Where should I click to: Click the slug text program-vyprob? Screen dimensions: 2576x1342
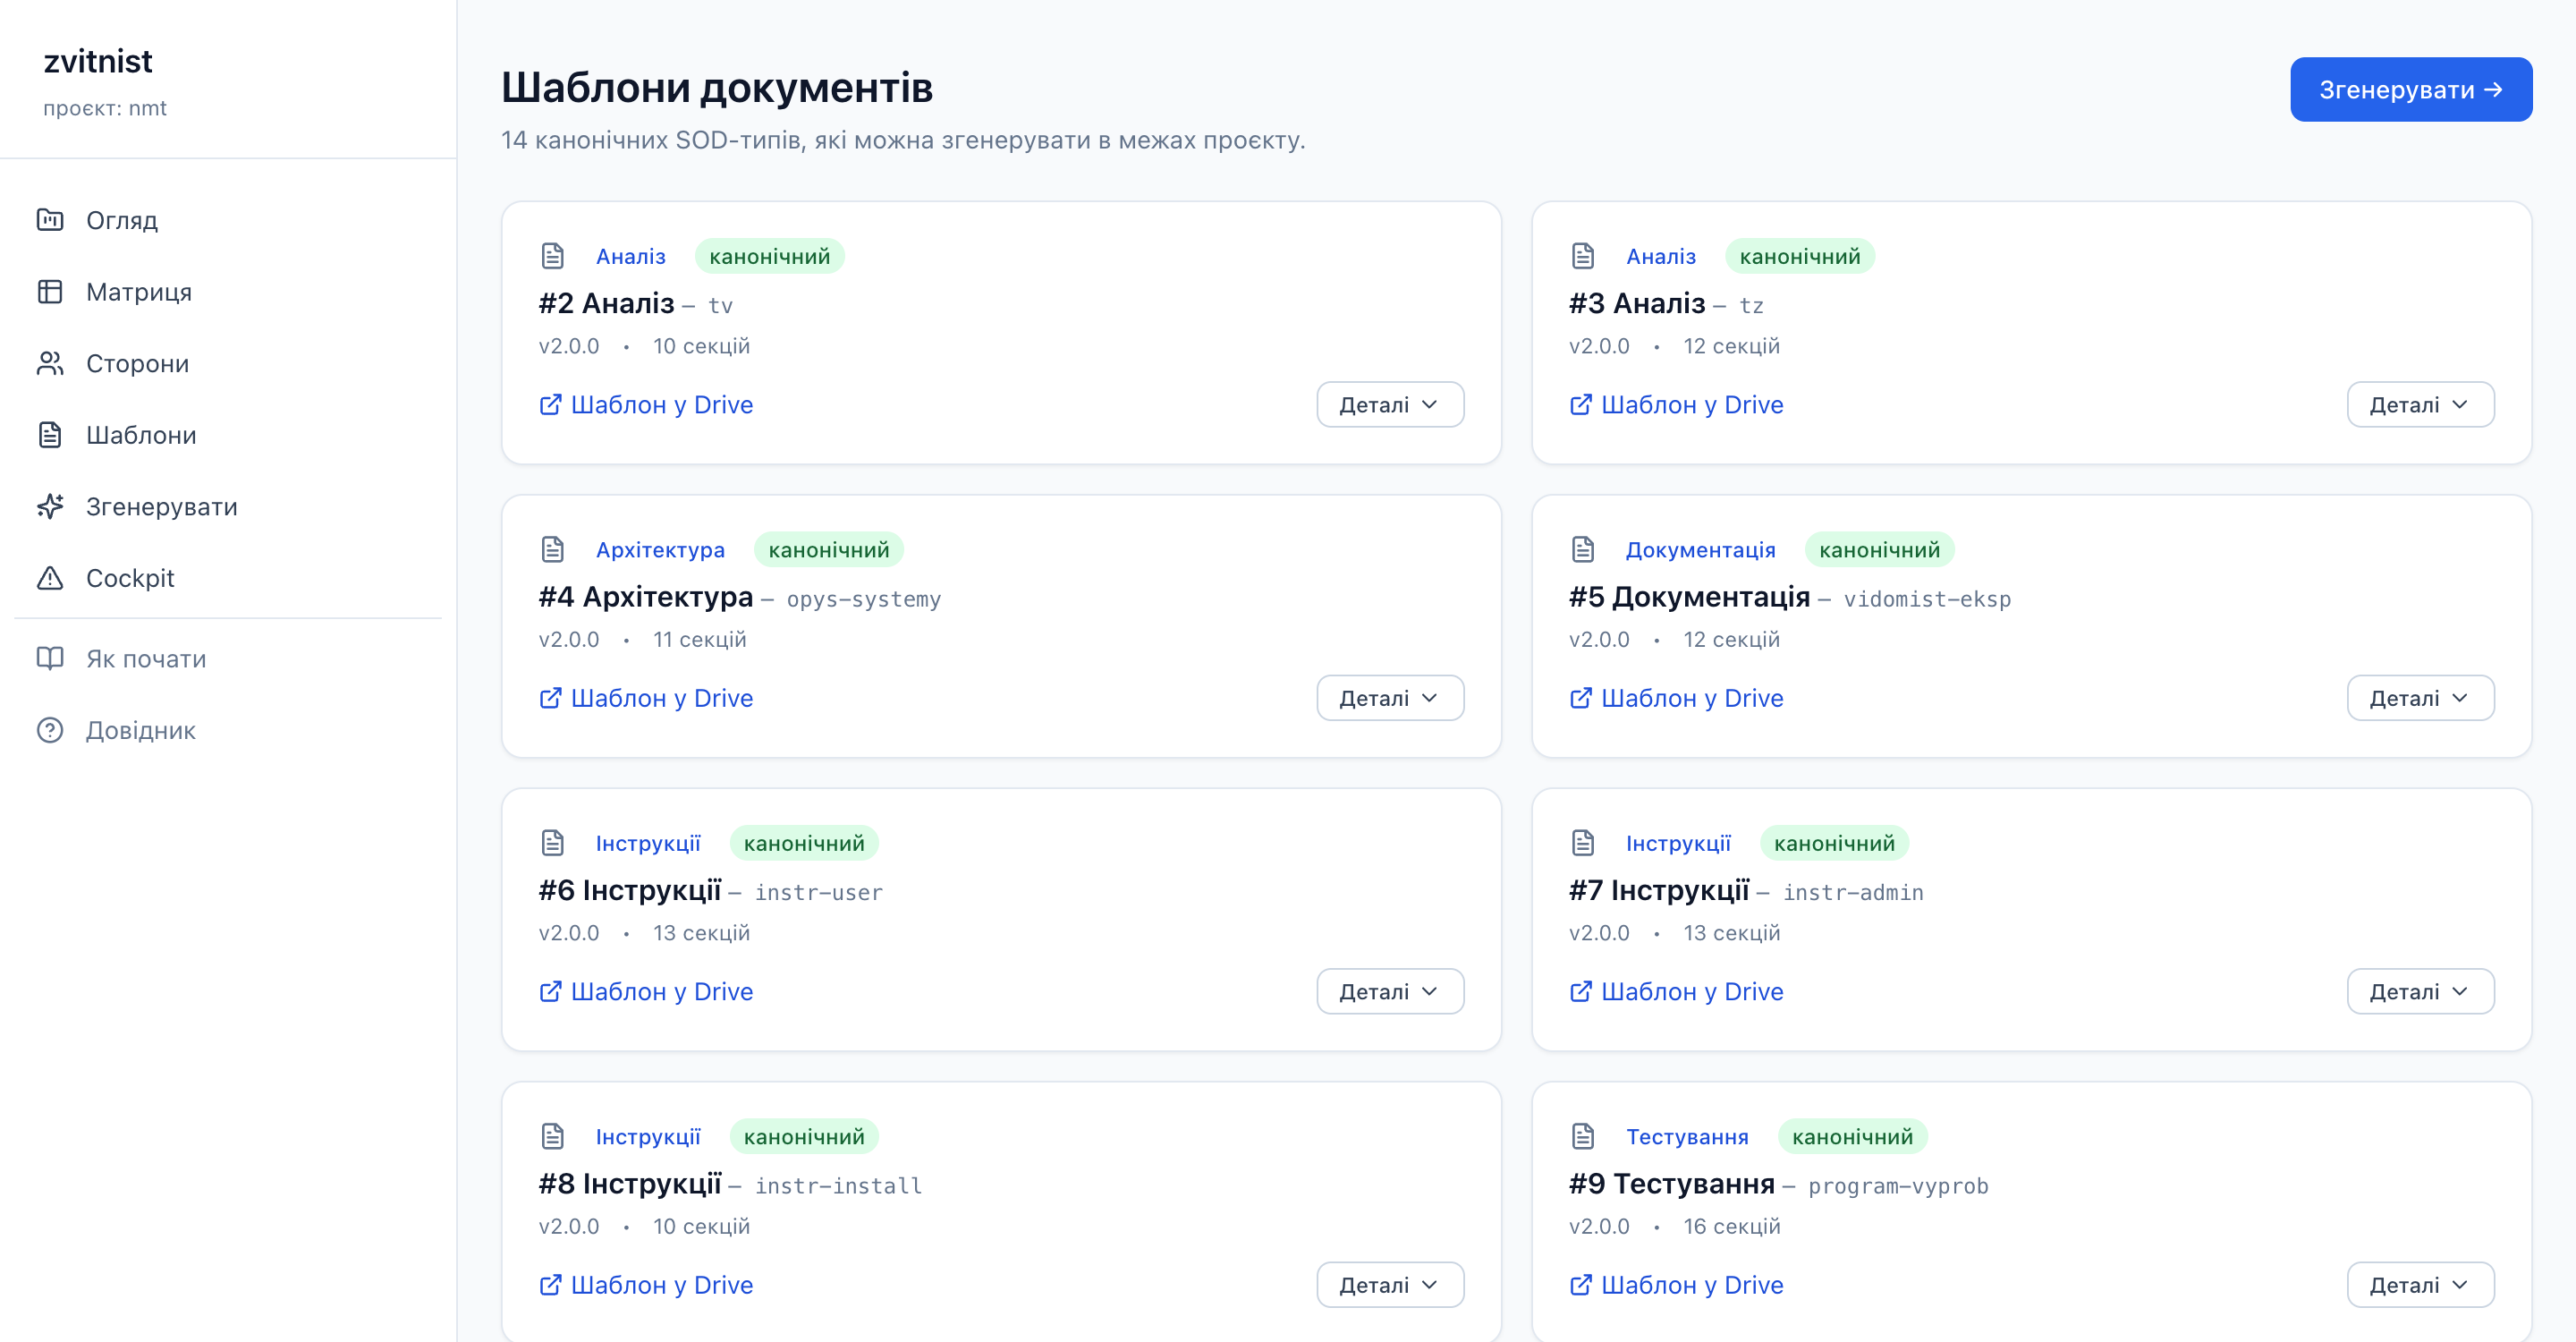(x=1898, y=1186)
